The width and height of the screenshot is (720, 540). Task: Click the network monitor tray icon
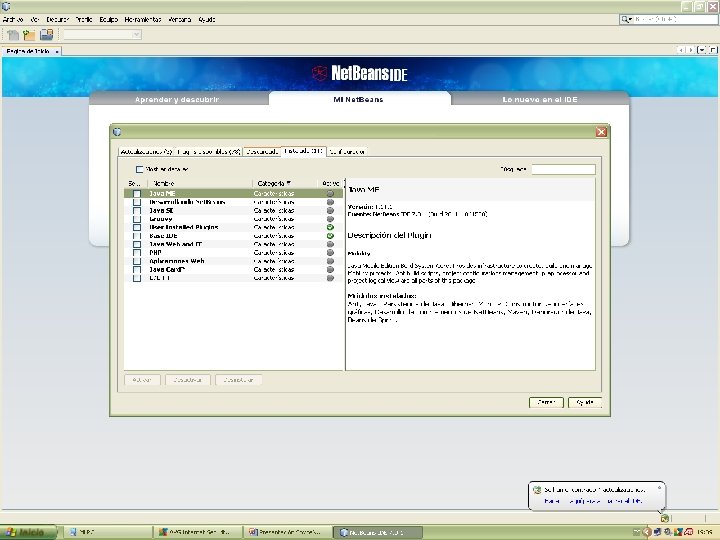pos(657,532)
